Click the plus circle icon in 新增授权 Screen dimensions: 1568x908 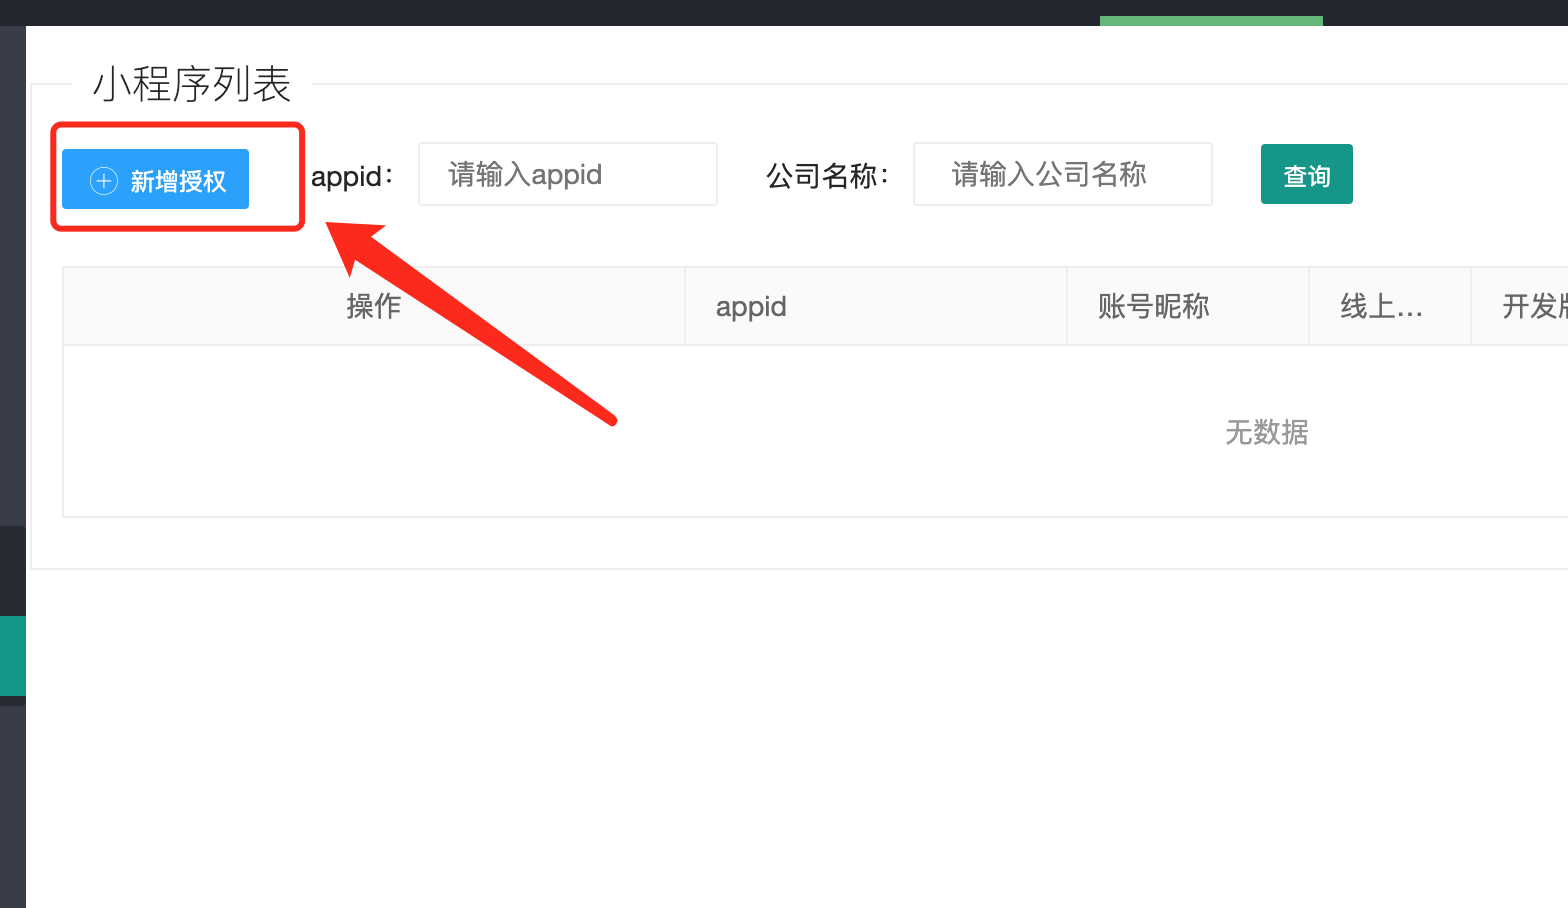[104, 181]
